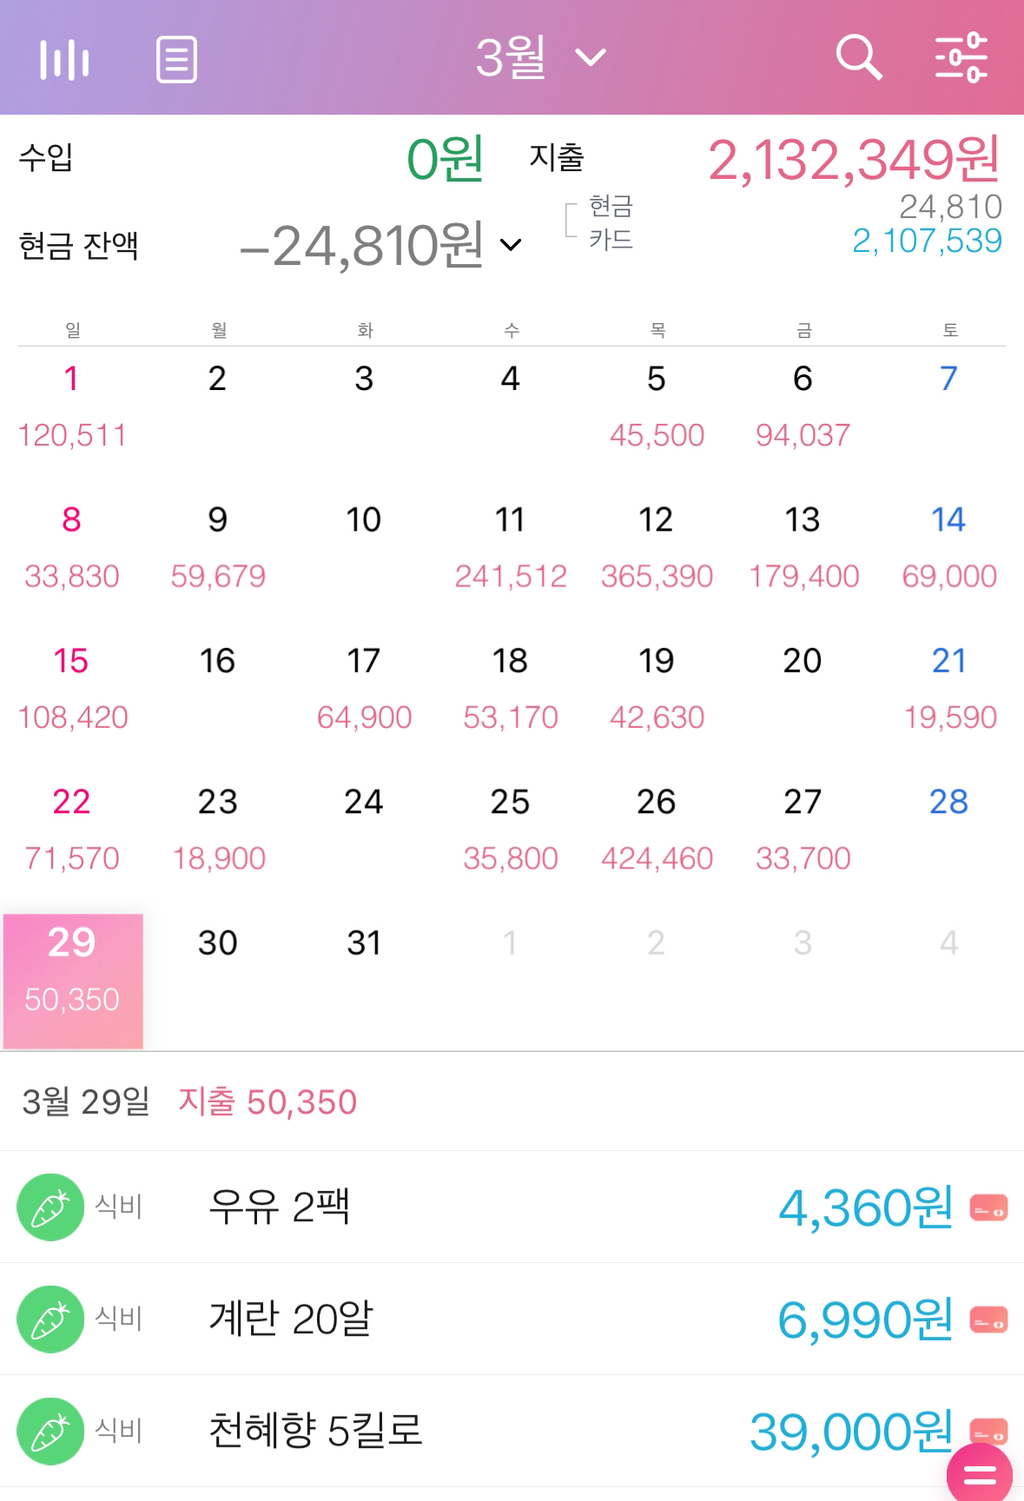
Task: Open the transaction list view icon
Action: (177, 60)
